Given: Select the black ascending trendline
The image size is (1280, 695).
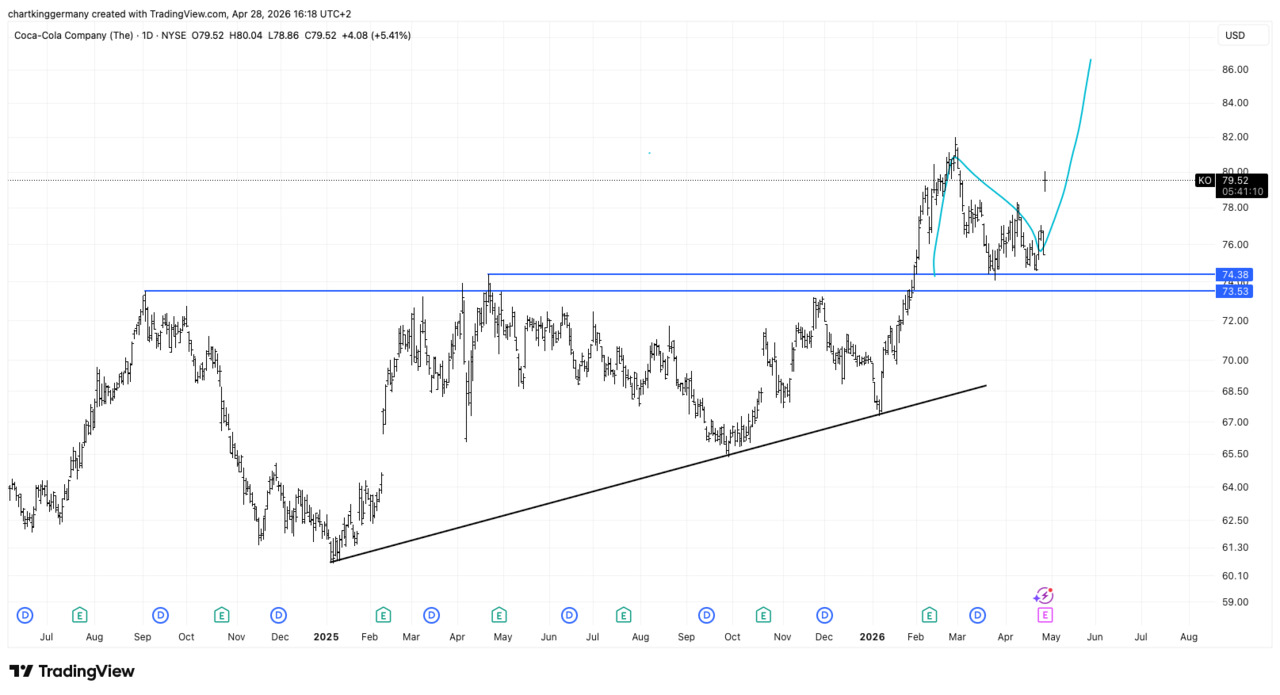Looking at the screenshot, I should tap(660, 473).
